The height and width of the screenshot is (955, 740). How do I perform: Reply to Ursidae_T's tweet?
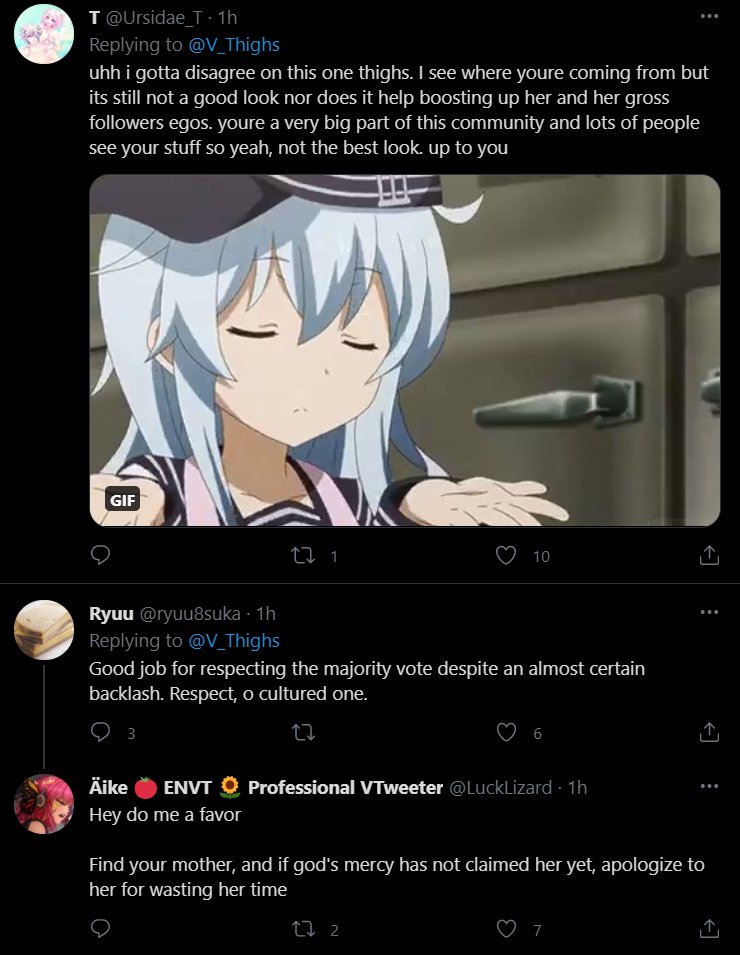tap(100, 555)
